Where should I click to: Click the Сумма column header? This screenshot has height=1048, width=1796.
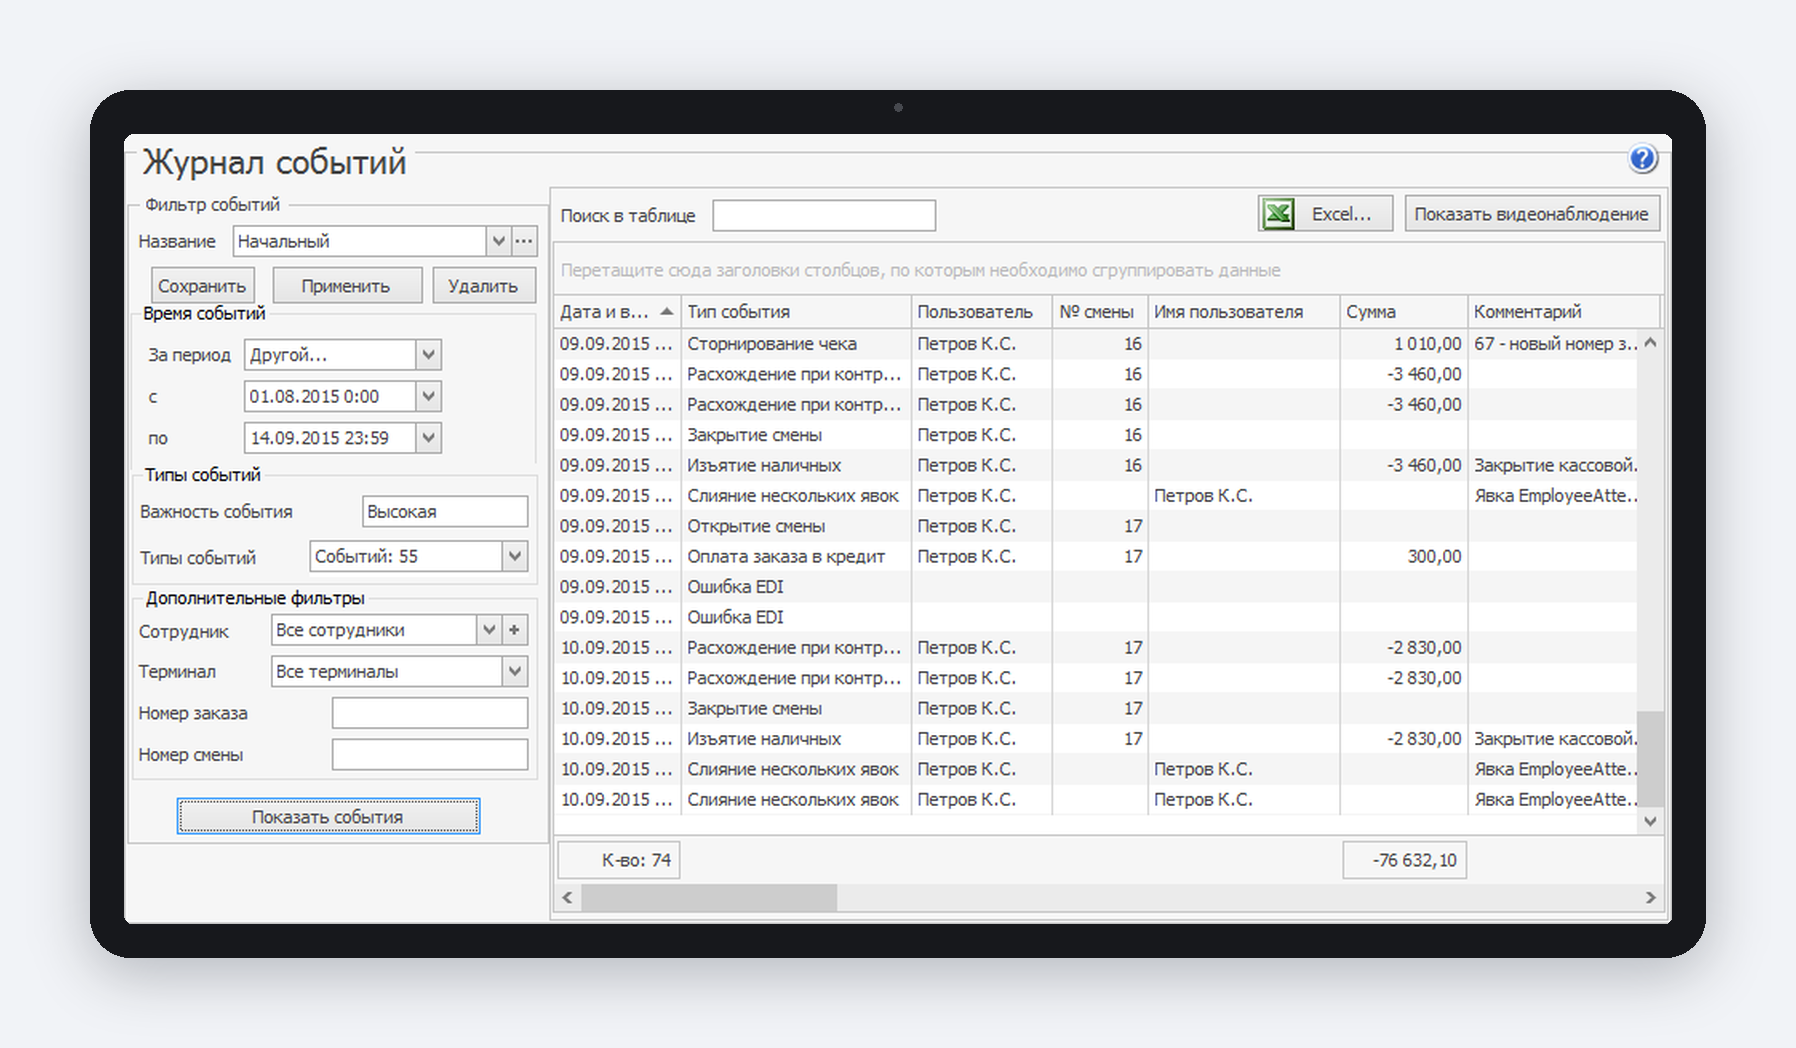coord(1404,312)
